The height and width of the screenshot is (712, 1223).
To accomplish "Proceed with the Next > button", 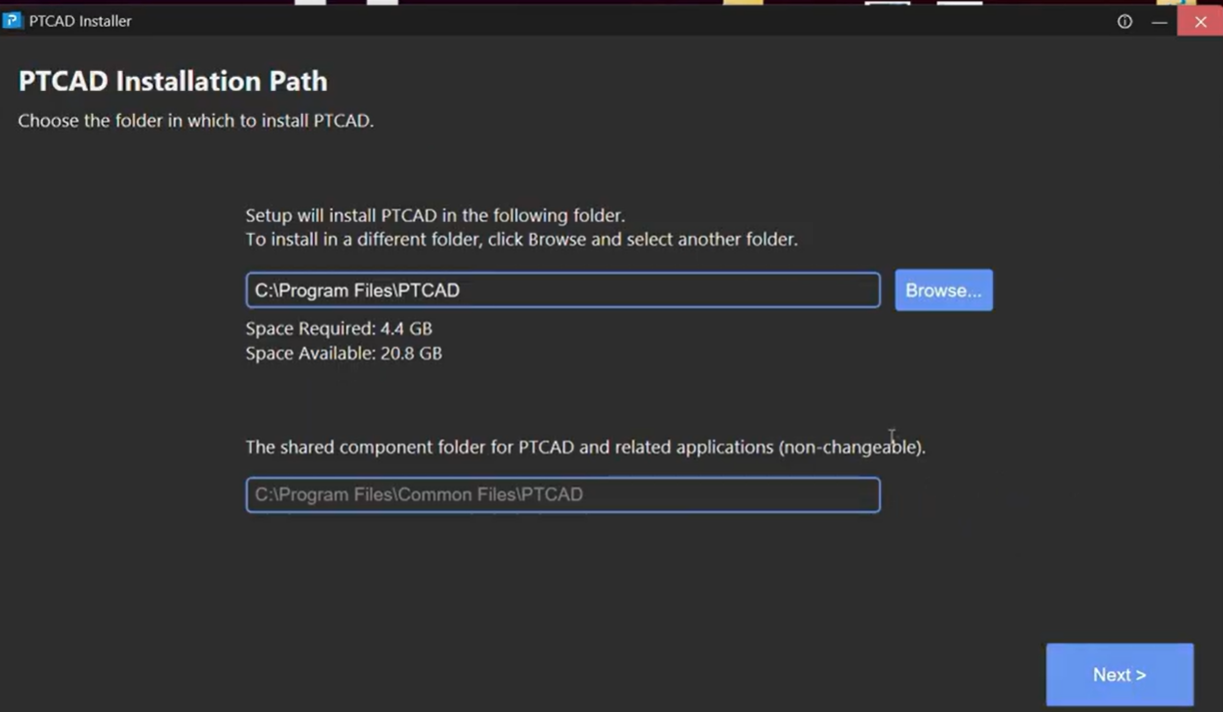I will pos(1119,675).
